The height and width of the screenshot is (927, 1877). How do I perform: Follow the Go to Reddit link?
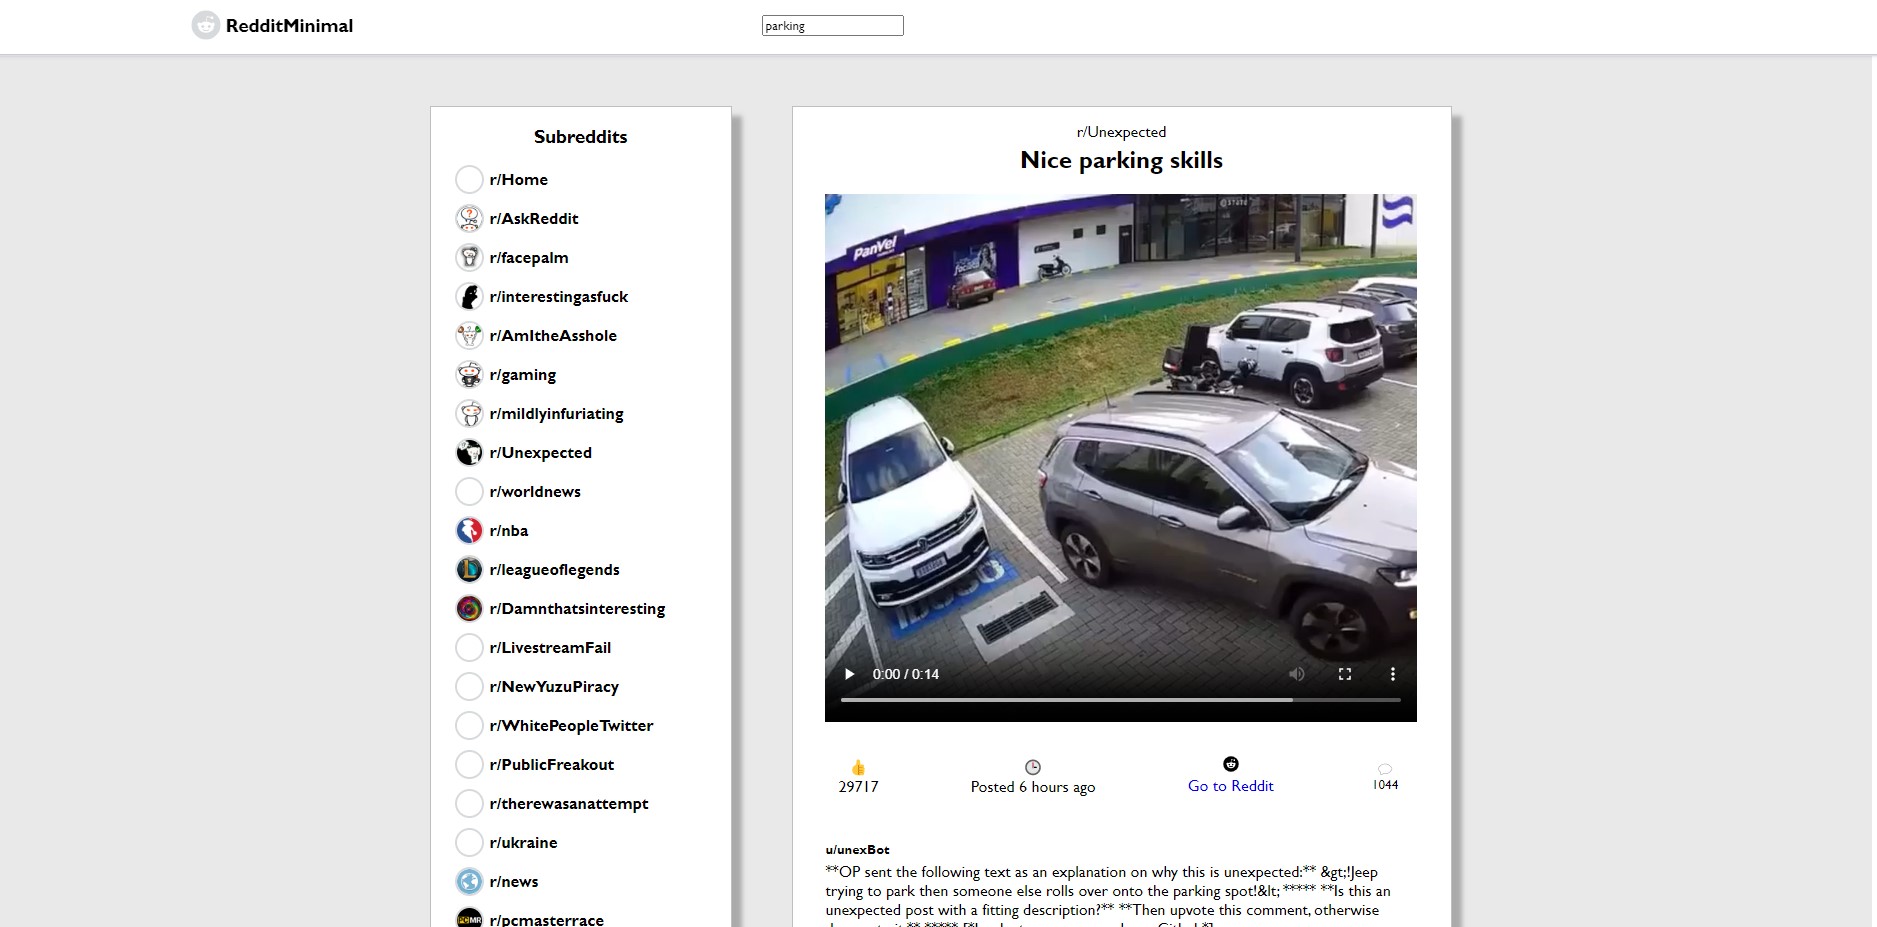pos(1230,786)
